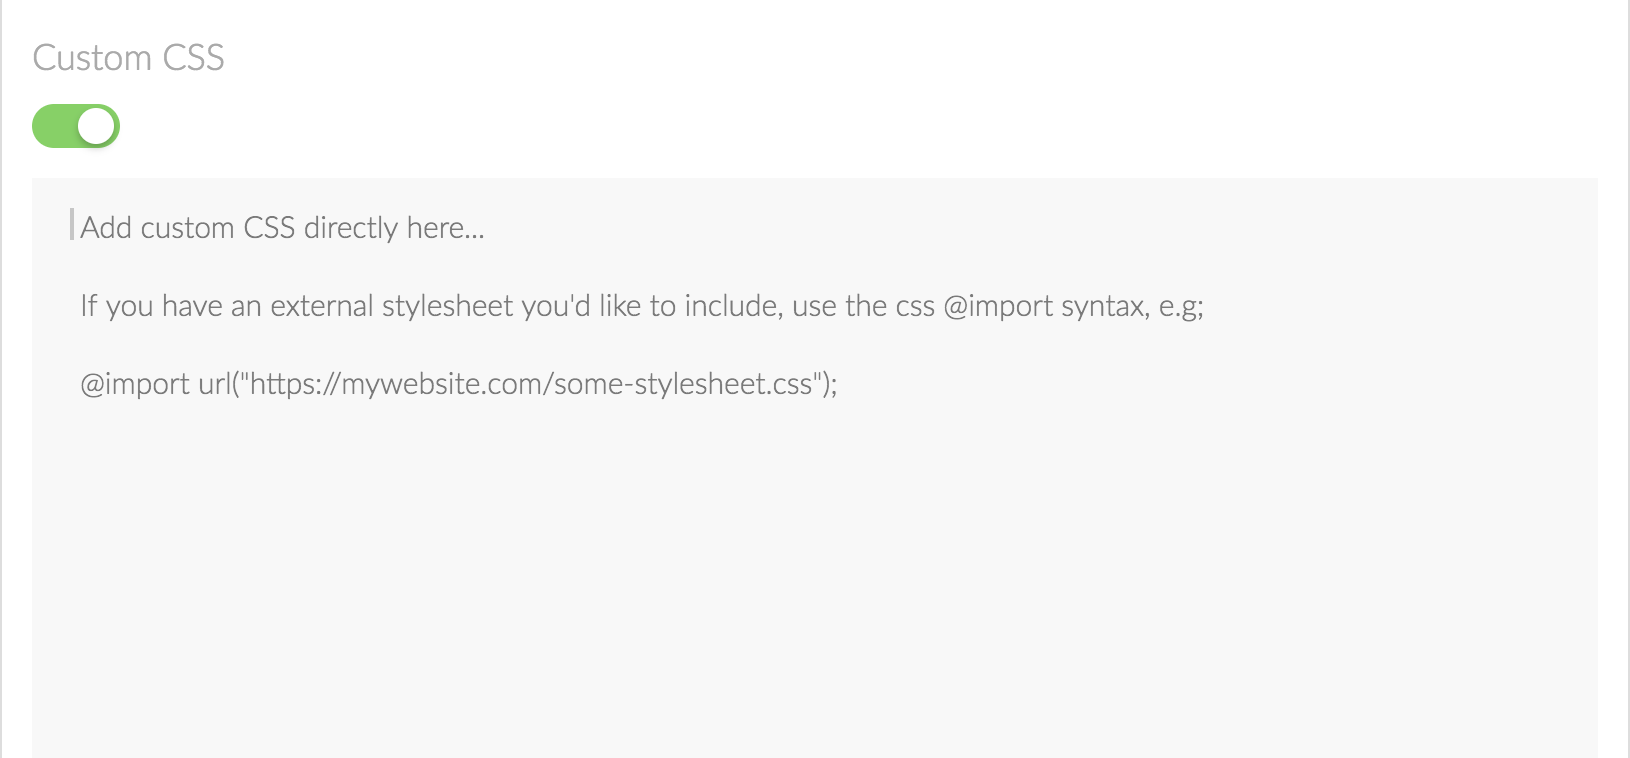The height and width of the screenshot is (758, 1630).
Task: Click the @import url example line
Action: pyautogui.click(x=458, y=384)
